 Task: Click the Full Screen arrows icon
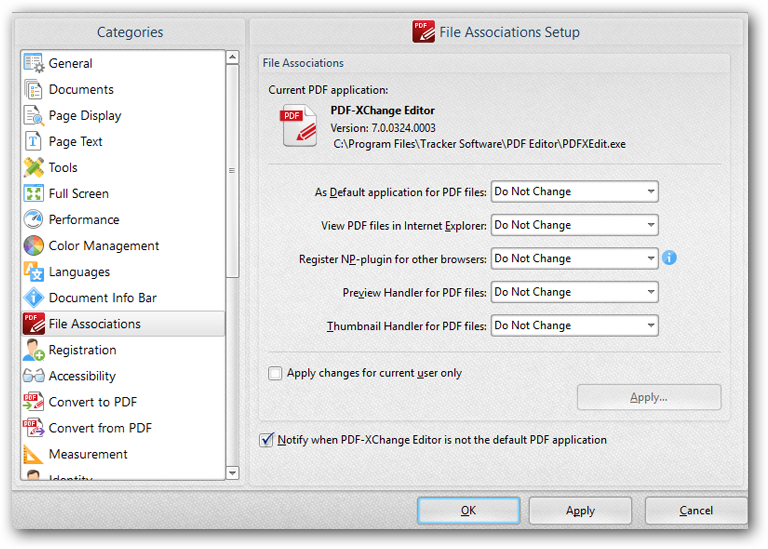[x=34, y=193]
